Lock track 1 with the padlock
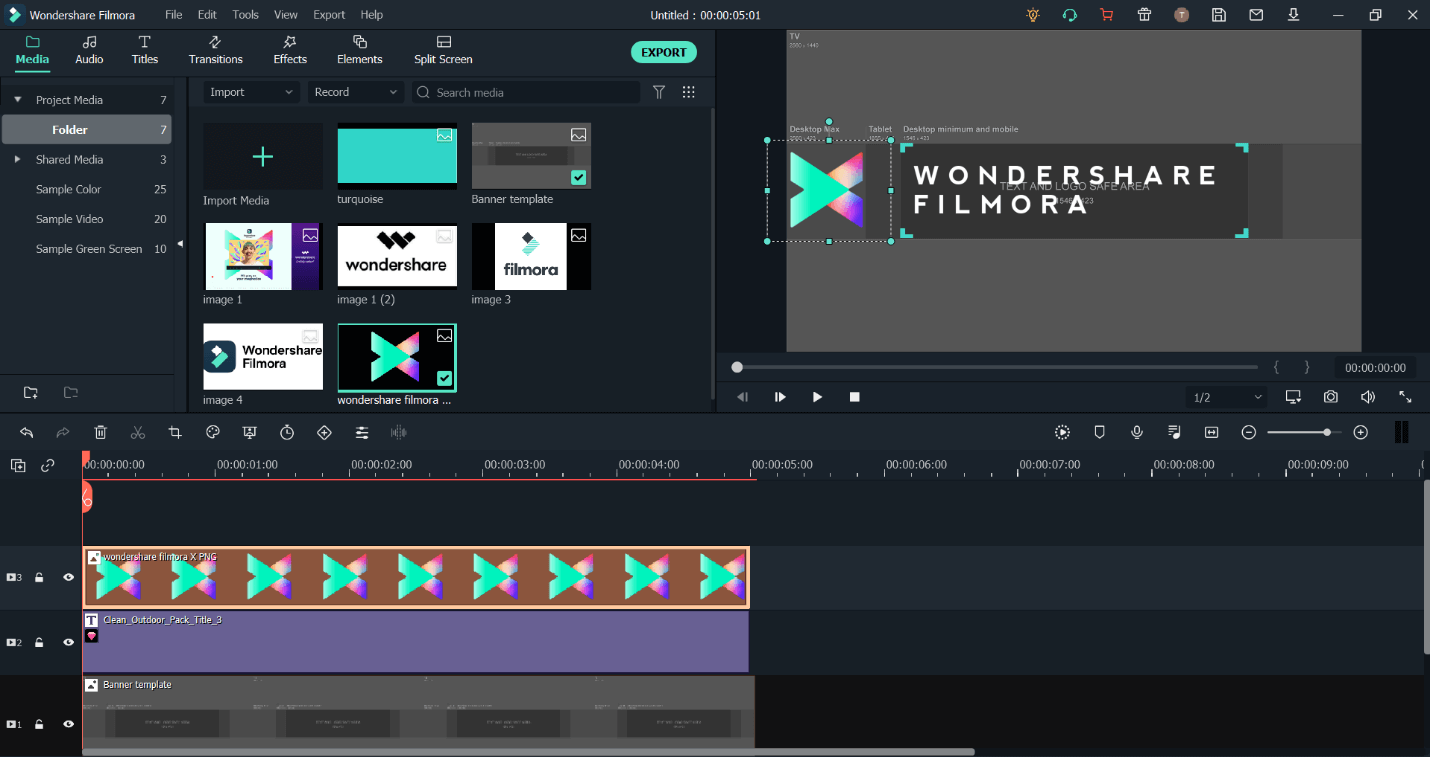 (x=39, y=724)
